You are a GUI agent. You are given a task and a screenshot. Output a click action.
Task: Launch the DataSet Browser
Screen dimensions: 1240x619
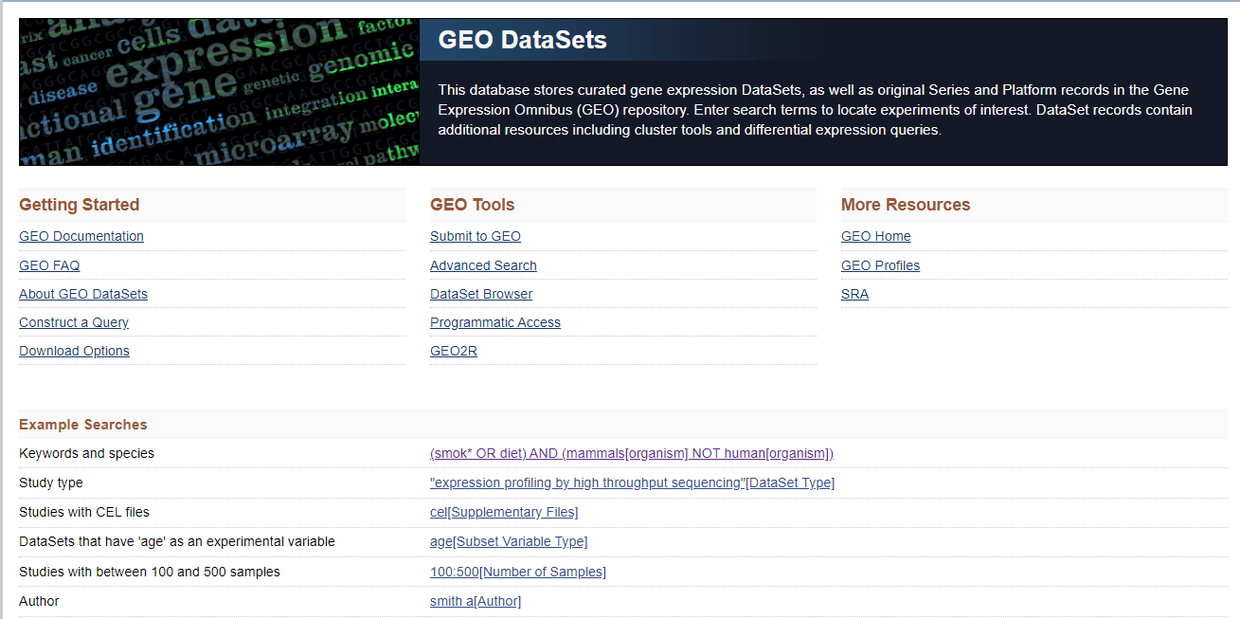click(x=481, y=293)
